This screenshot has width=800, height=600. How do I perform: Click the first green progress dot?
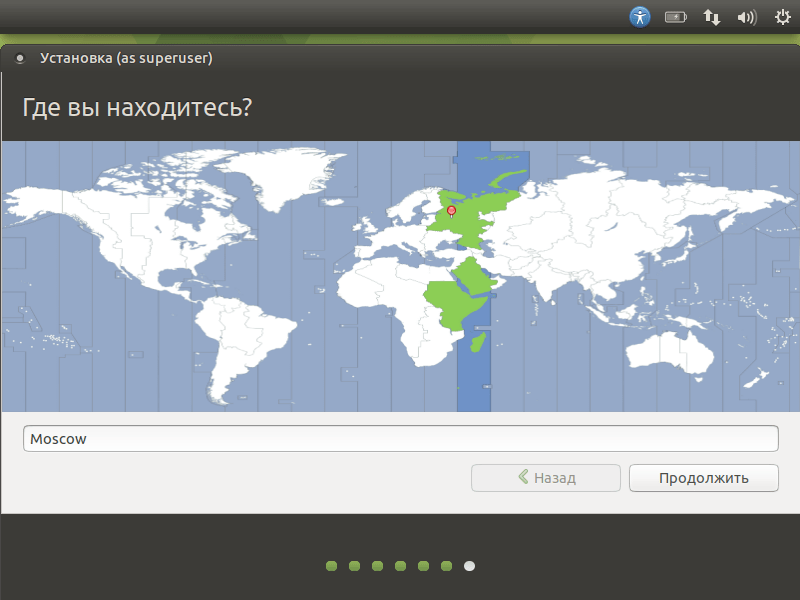[330, 565]
